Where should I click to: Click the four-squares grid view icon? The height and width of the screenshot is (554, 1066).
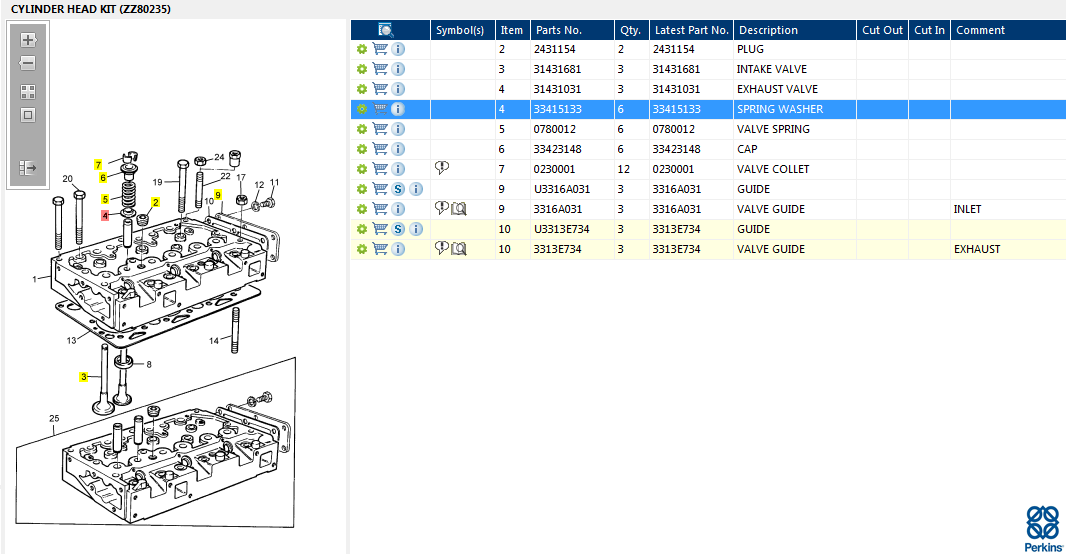point(28,92)
